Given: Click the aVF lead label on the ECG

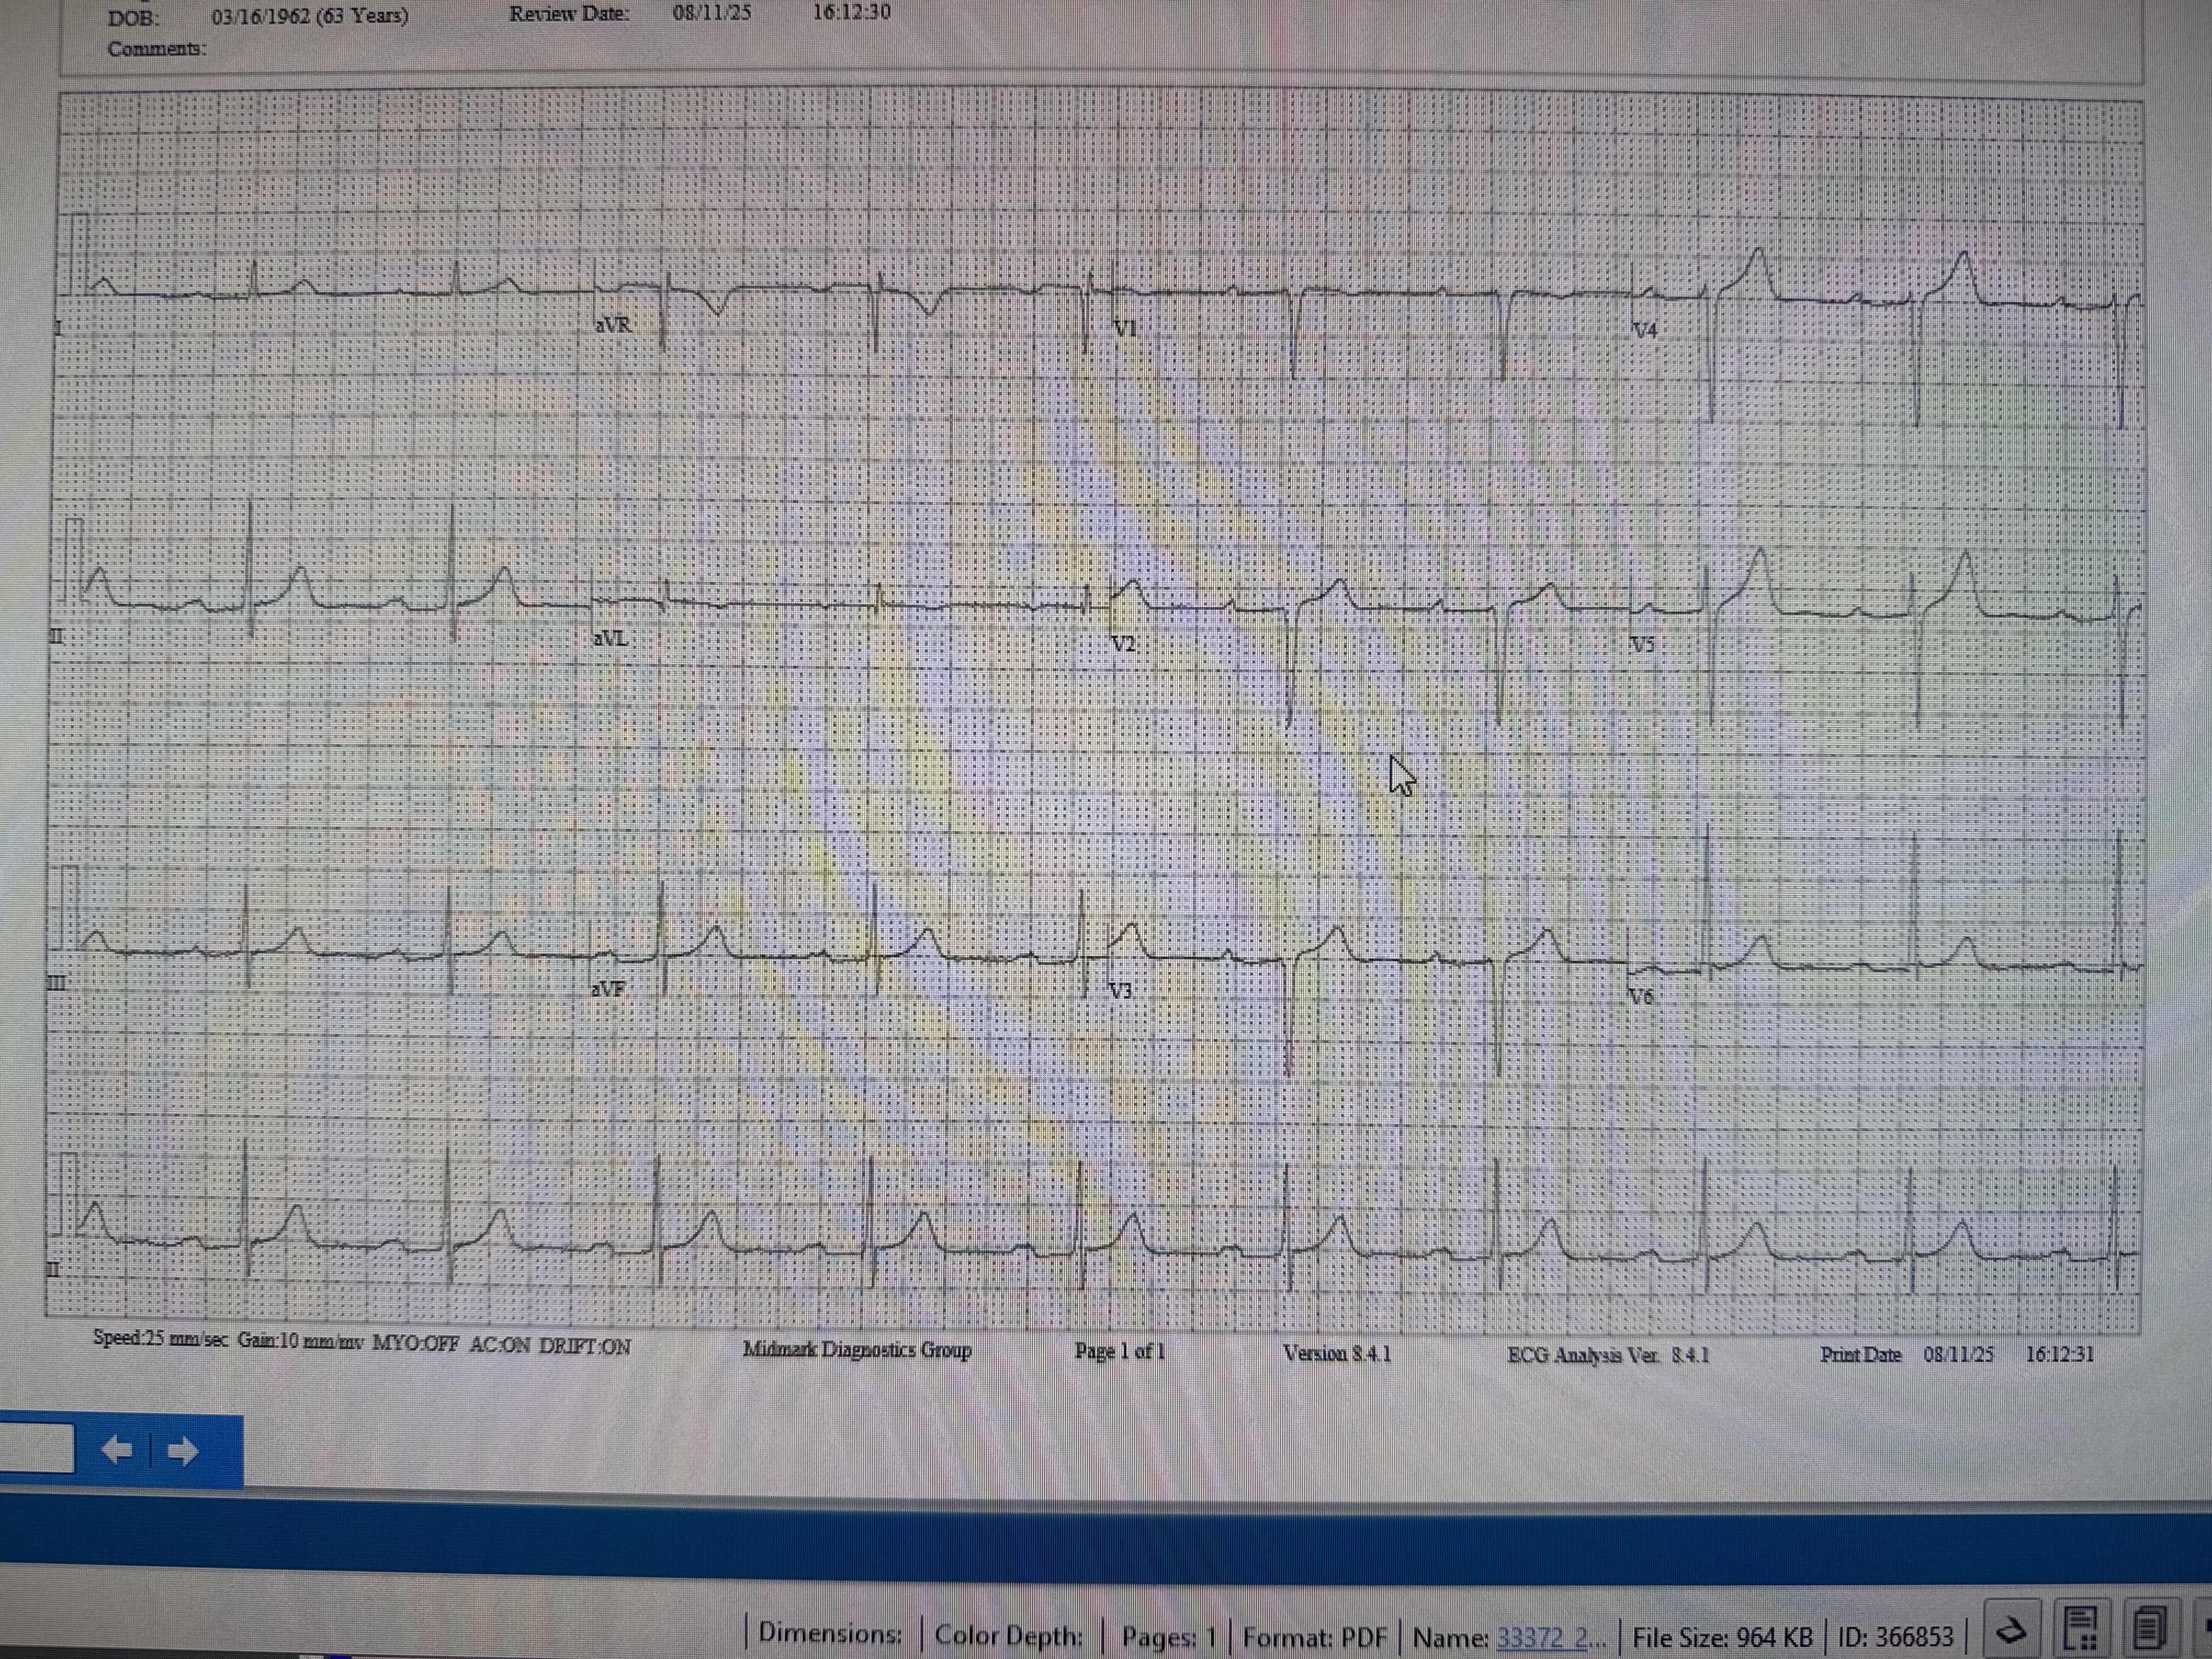Looking at the screenshot, I should (608, 989).
